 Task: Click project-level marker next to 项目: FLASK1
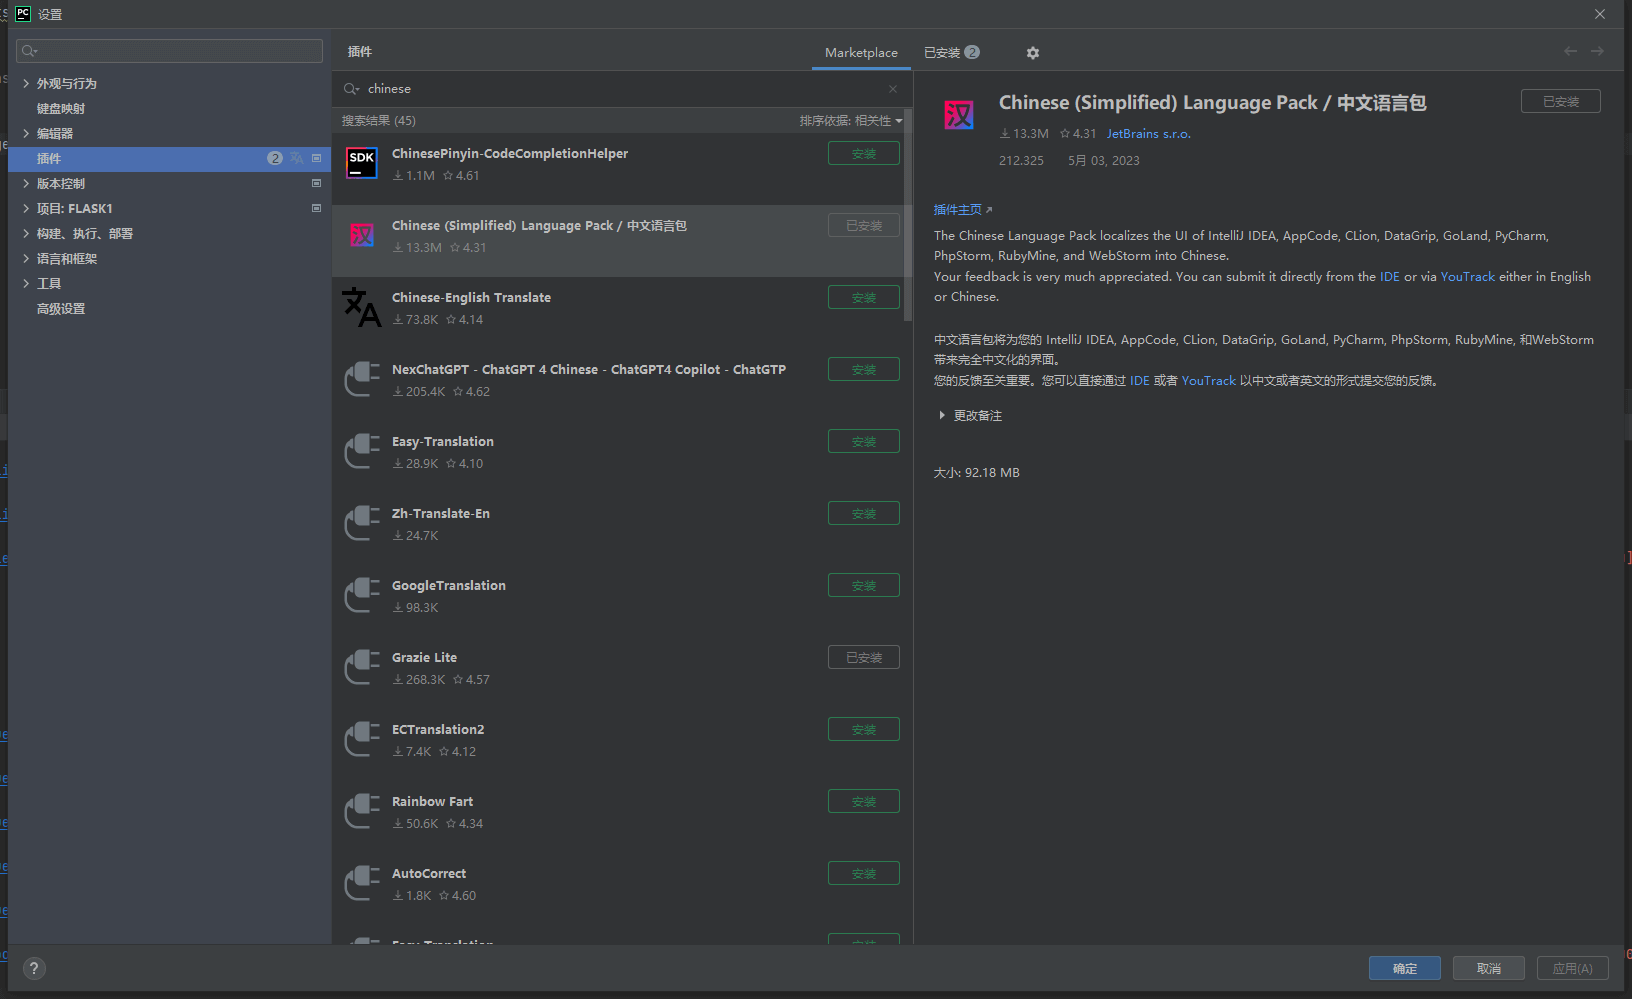click(316, 208)
